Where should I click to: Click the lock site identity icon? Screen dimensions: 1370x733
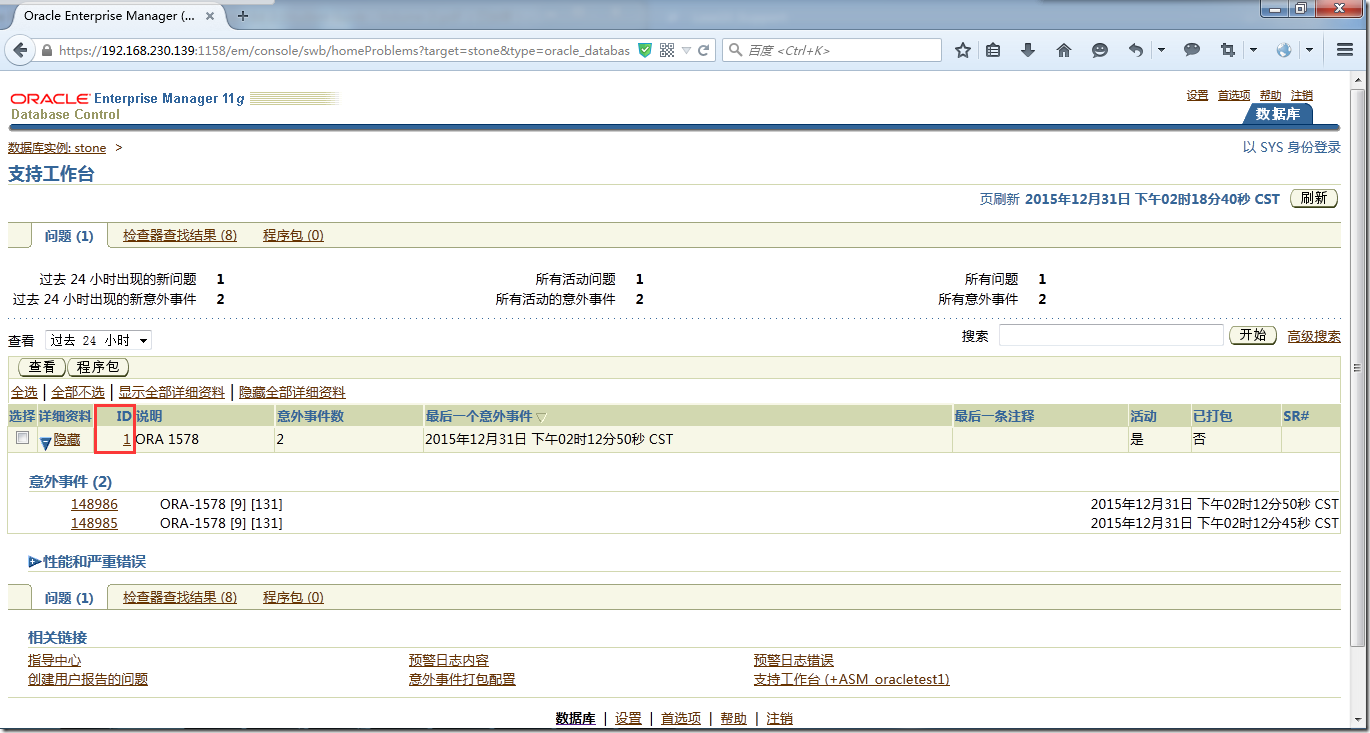click(x=47, y=50)
